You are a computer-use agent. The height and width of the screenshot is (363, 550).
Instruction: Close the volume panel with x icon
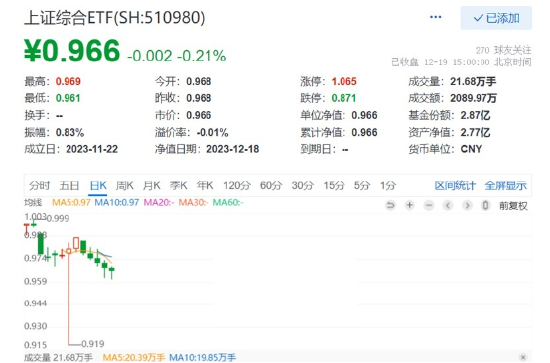(523, 357)
